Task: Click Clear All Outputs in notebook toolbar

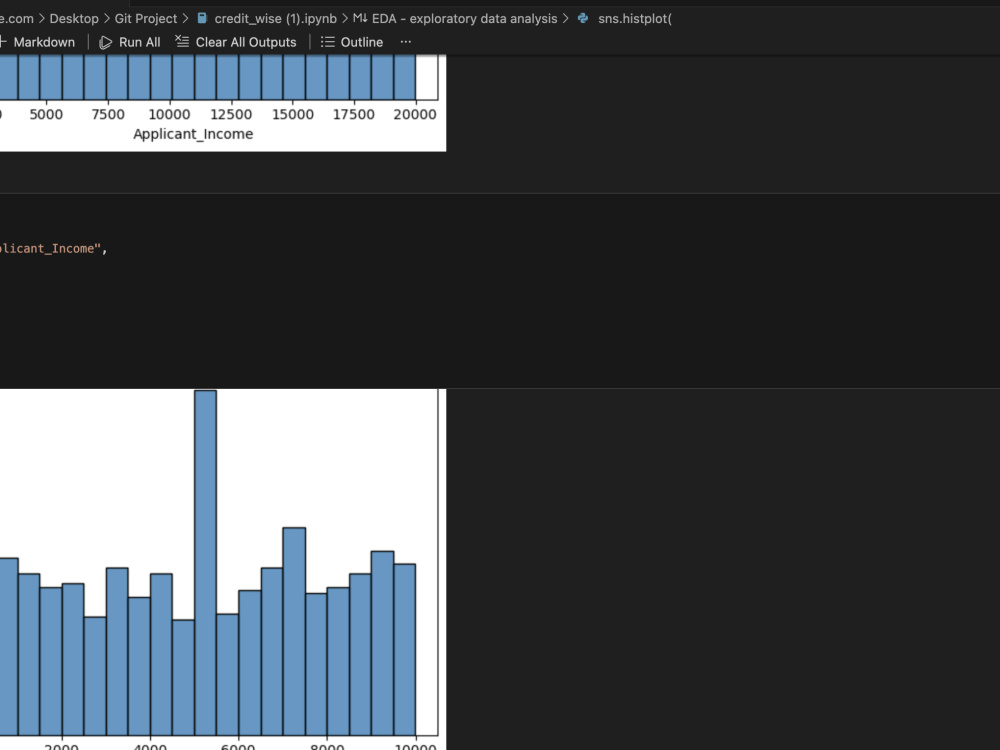Action: 236,42
